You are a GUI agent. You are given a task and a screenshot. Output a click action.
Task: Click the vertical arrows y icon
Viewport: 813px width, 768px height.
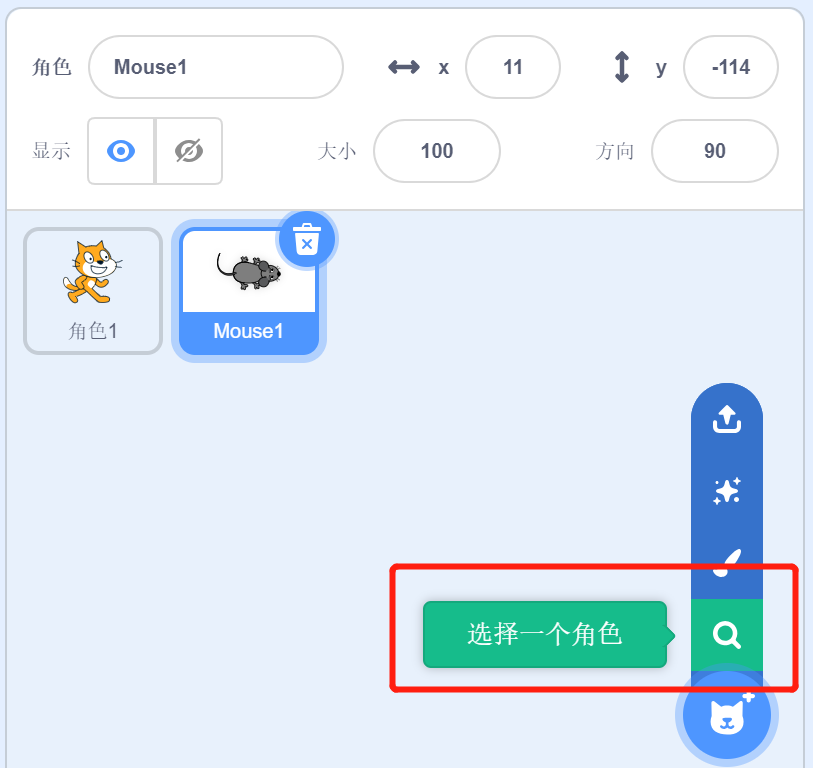click(x=622, y=67)
